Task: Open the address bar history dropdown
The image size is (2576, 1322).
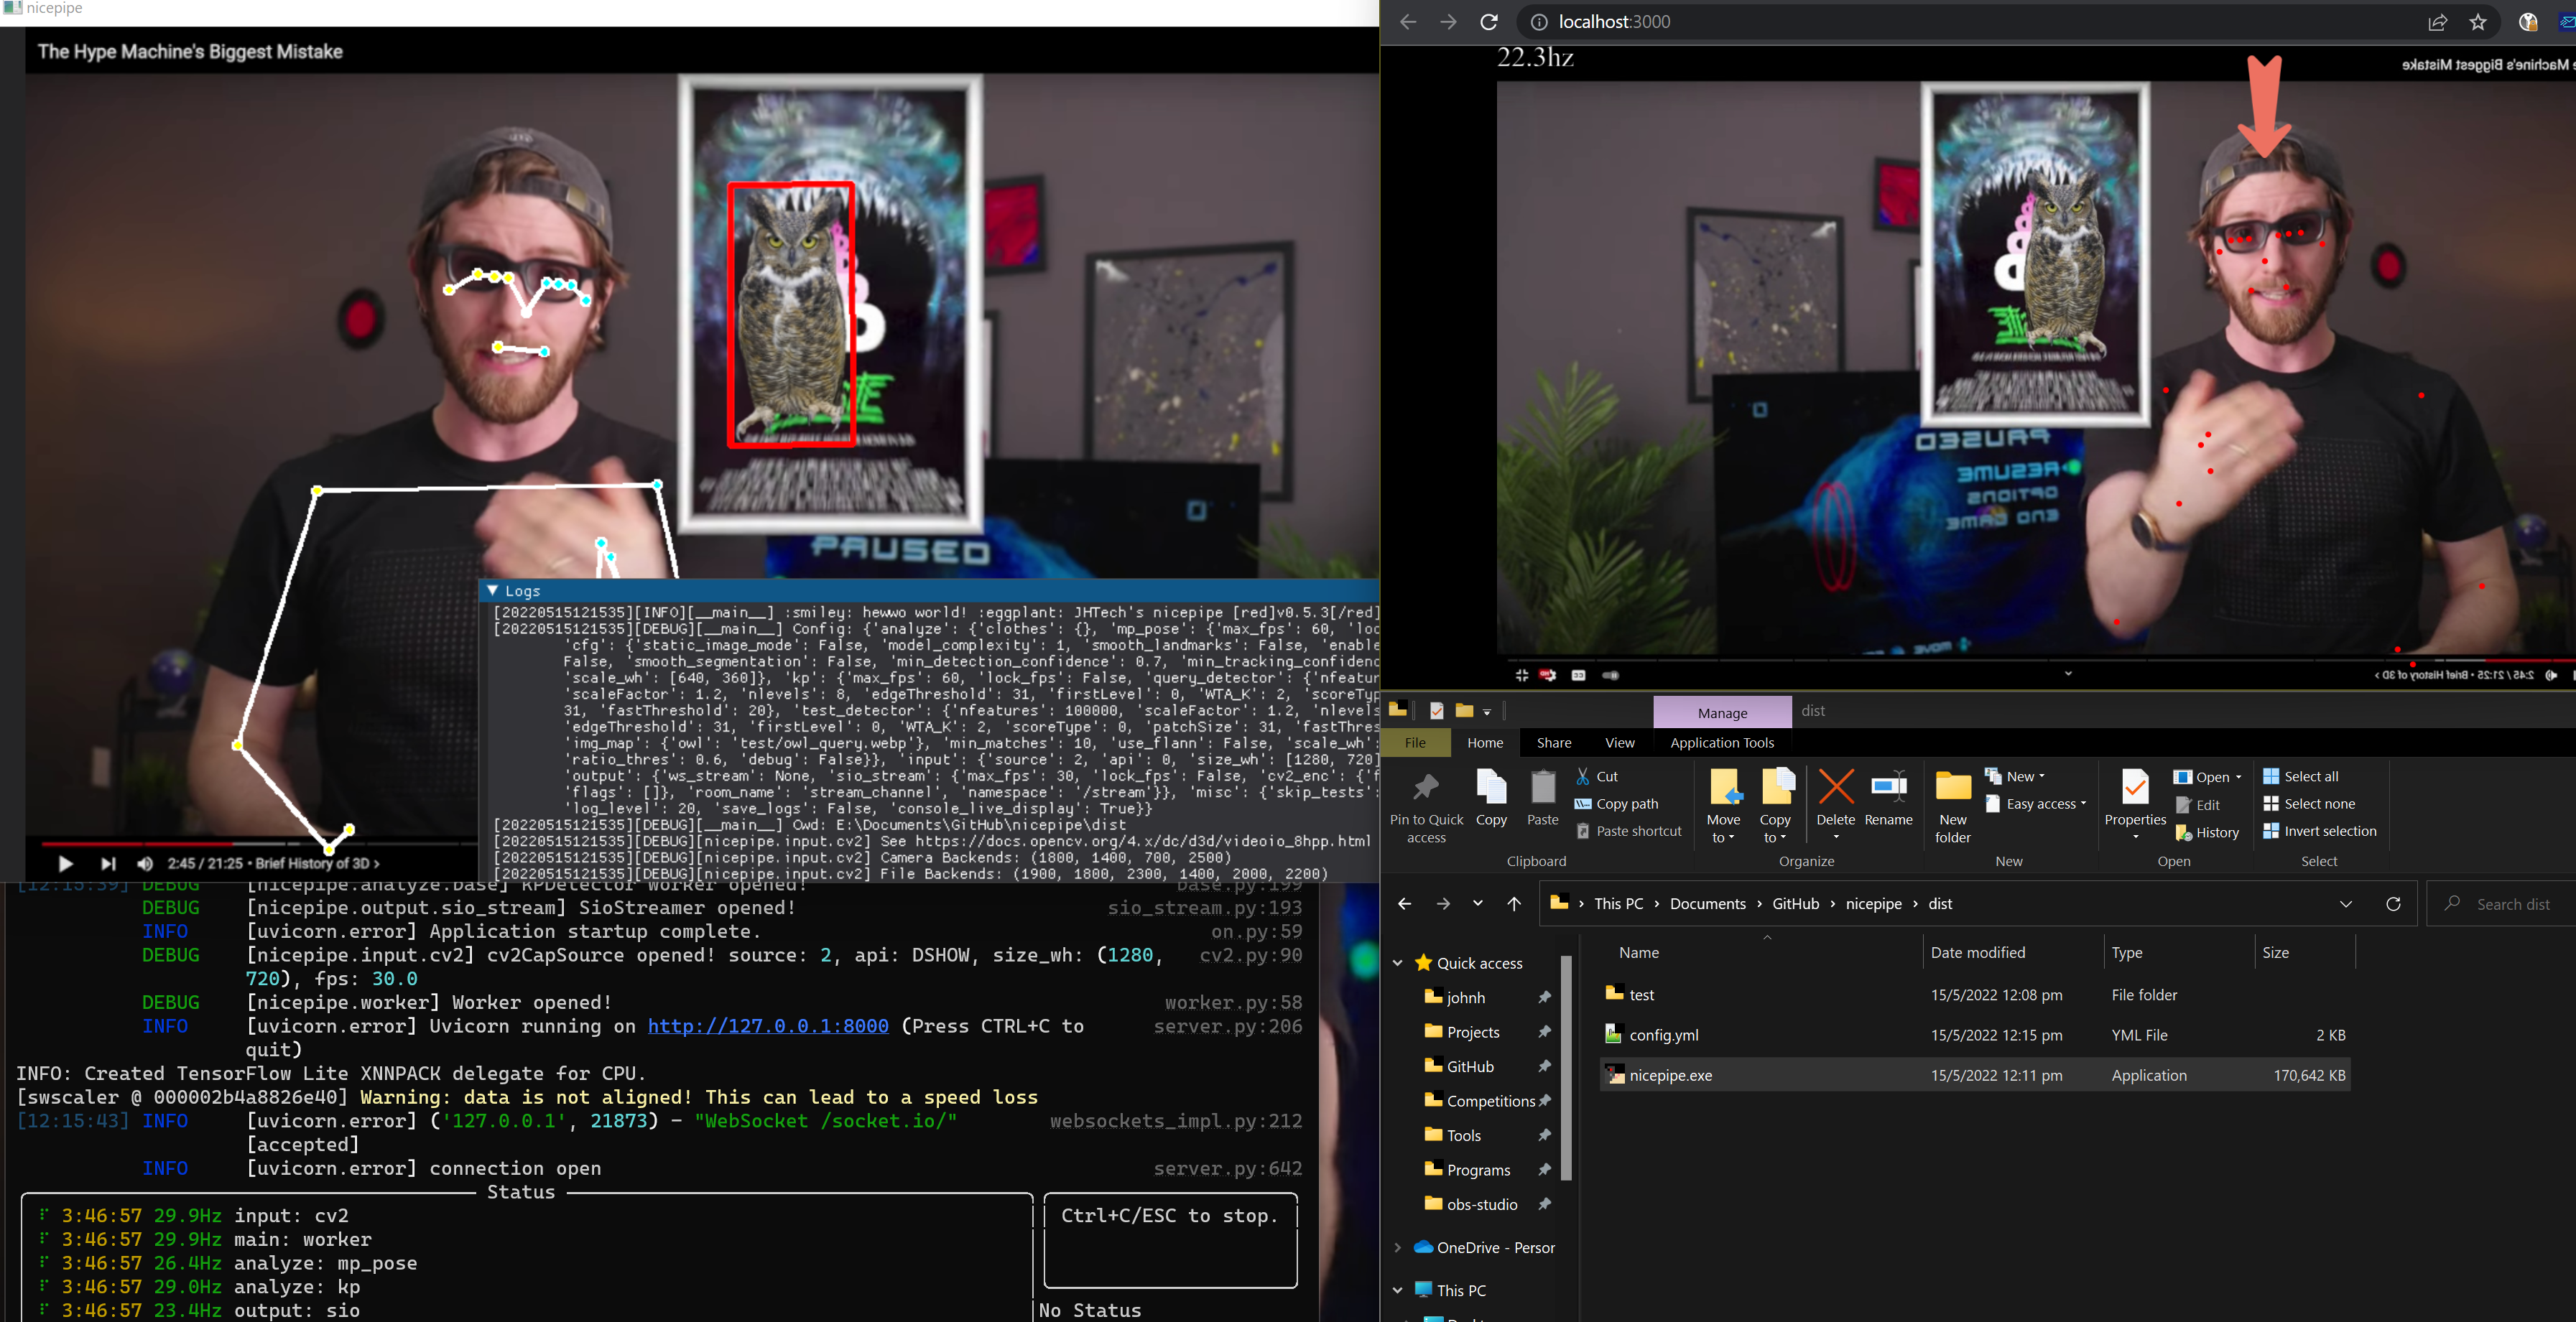Action: click(2345, 904)
